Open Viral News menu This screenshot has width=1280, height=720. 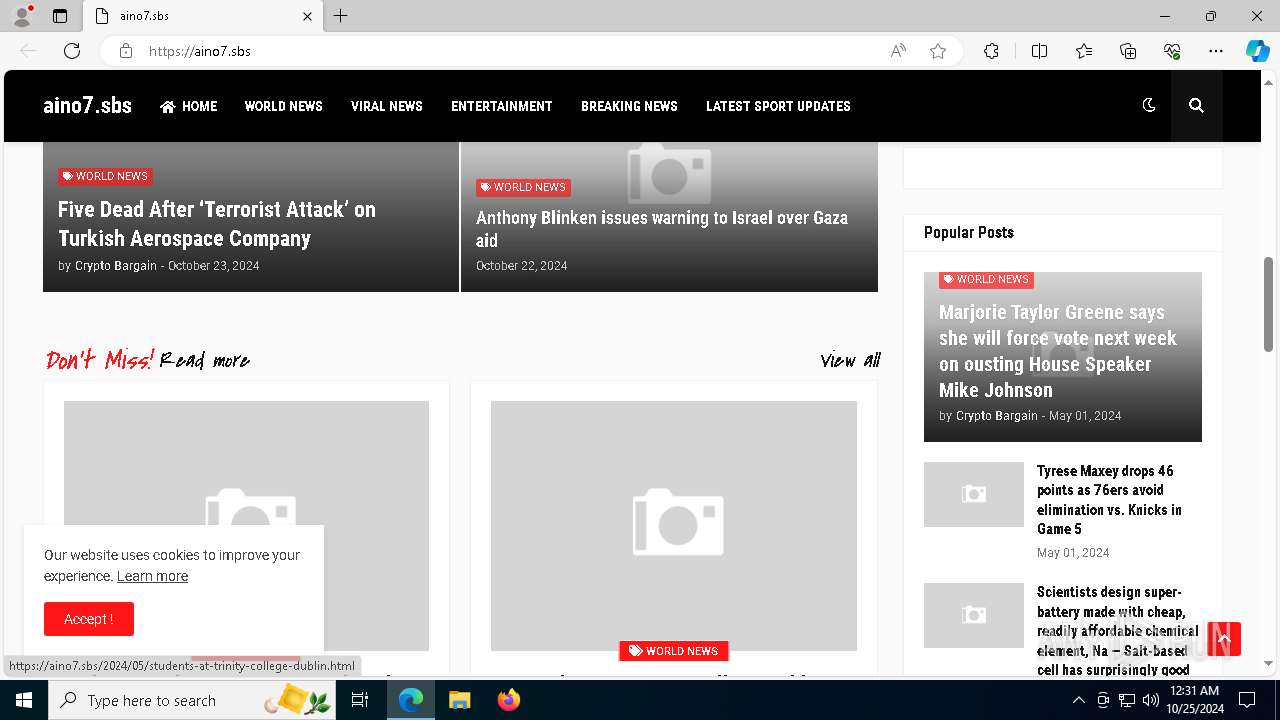(x=387, y=106)
